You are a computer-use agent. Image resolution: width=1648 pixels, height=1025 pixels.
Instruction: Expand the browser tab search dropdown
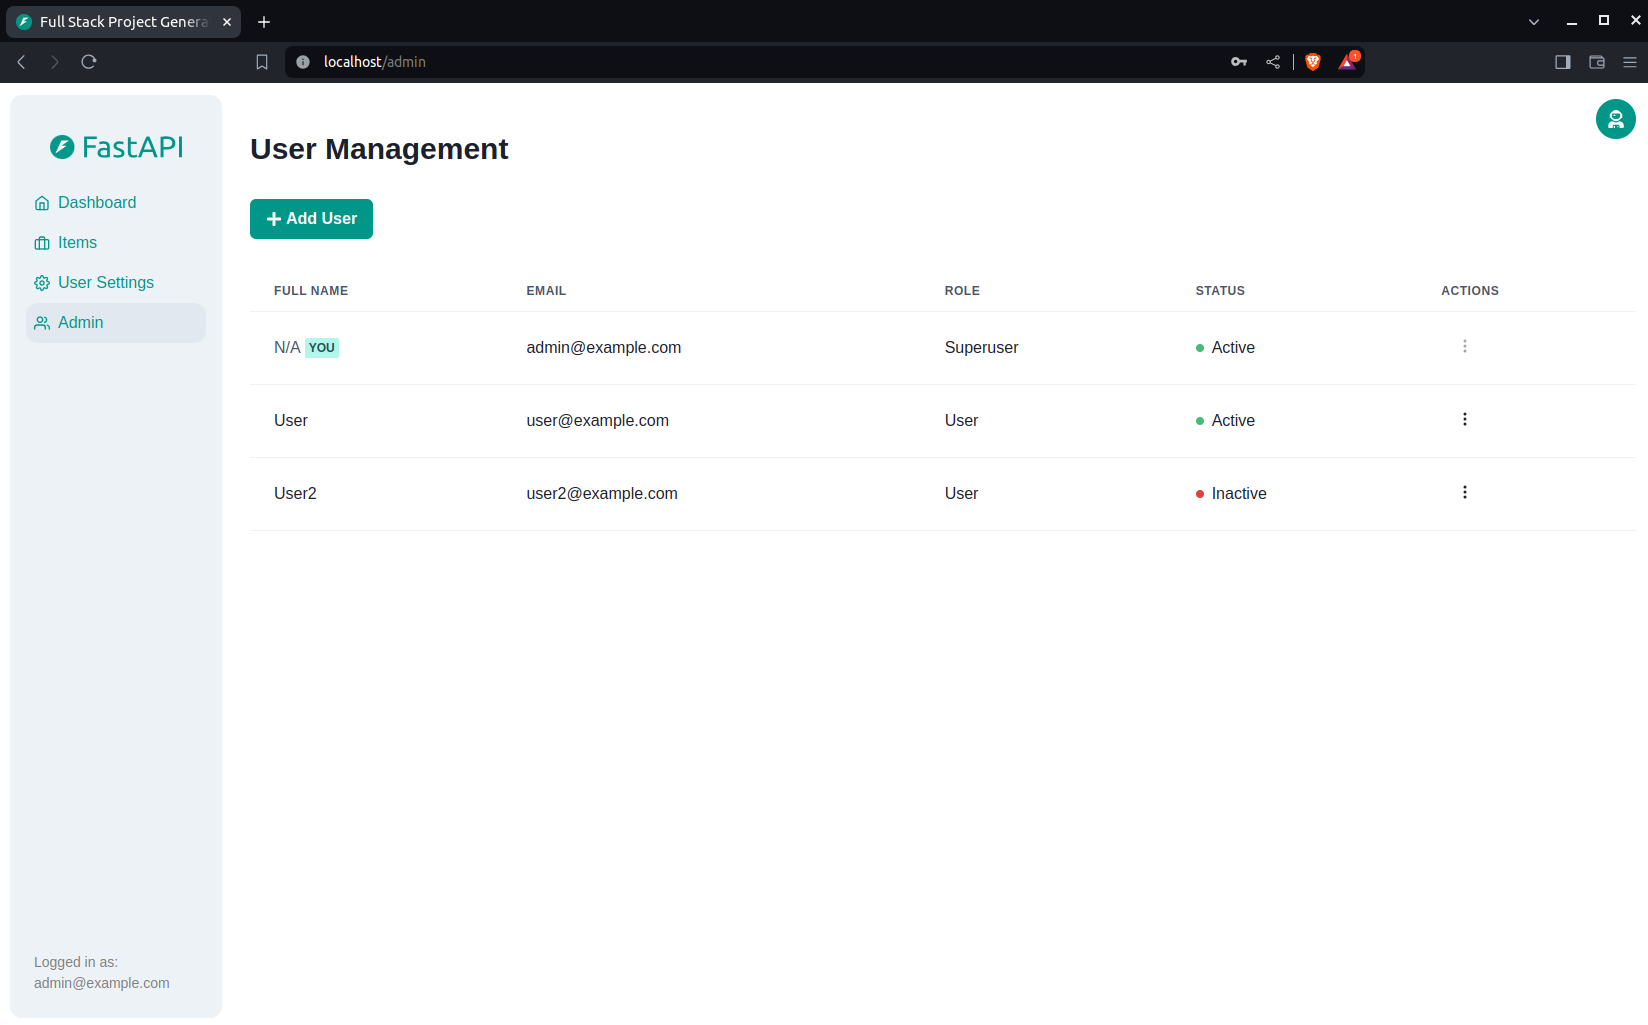(x=1533, y=21)
